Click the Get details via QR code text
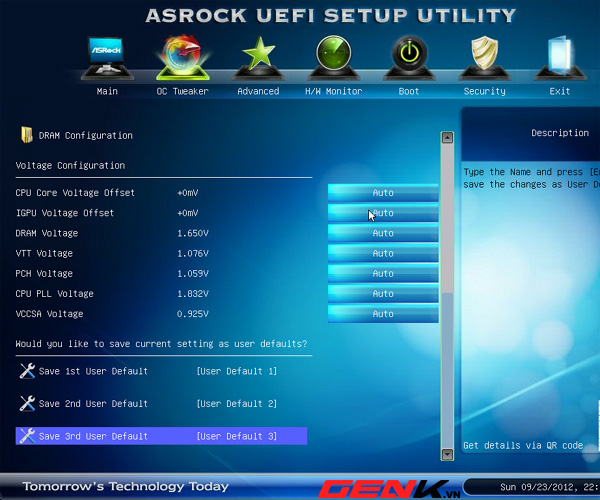Screen dimensions: 600x500 pyautogui.click(x=523, y=445)
